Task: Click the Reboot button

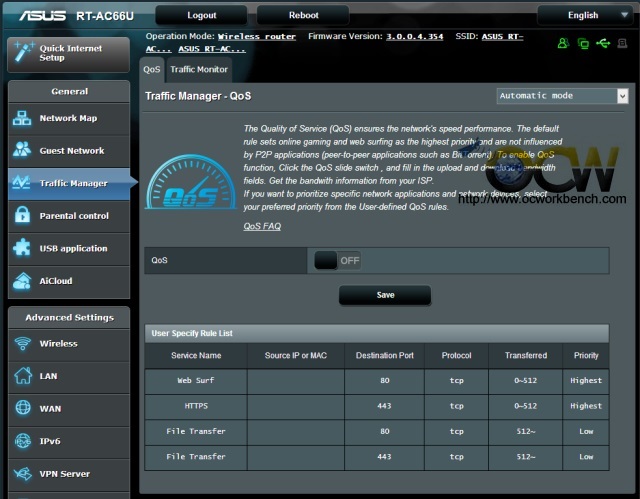Action: 303,15
